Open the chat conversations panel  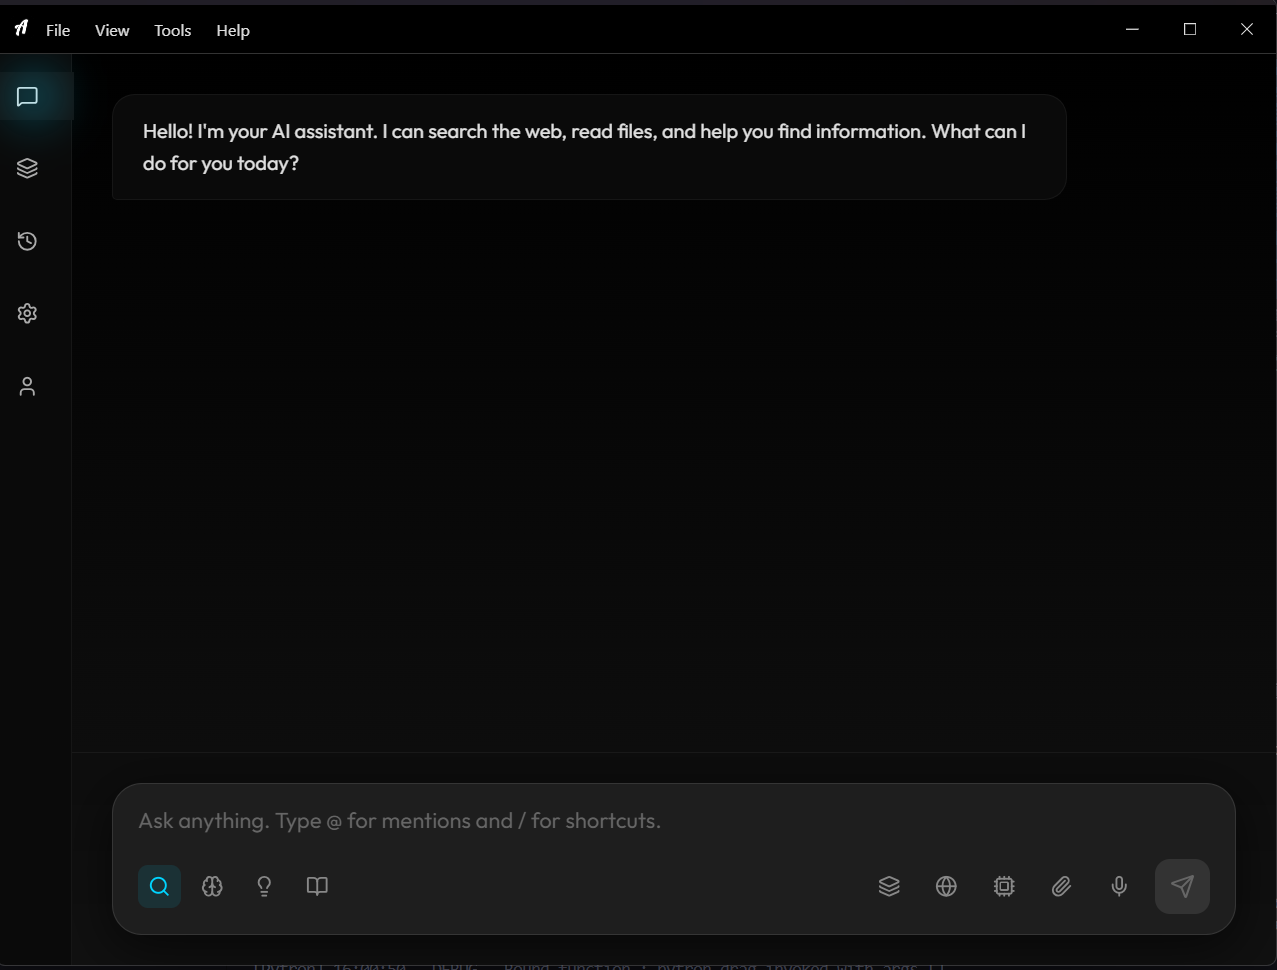pyautogui.click(x=27, y=96)
